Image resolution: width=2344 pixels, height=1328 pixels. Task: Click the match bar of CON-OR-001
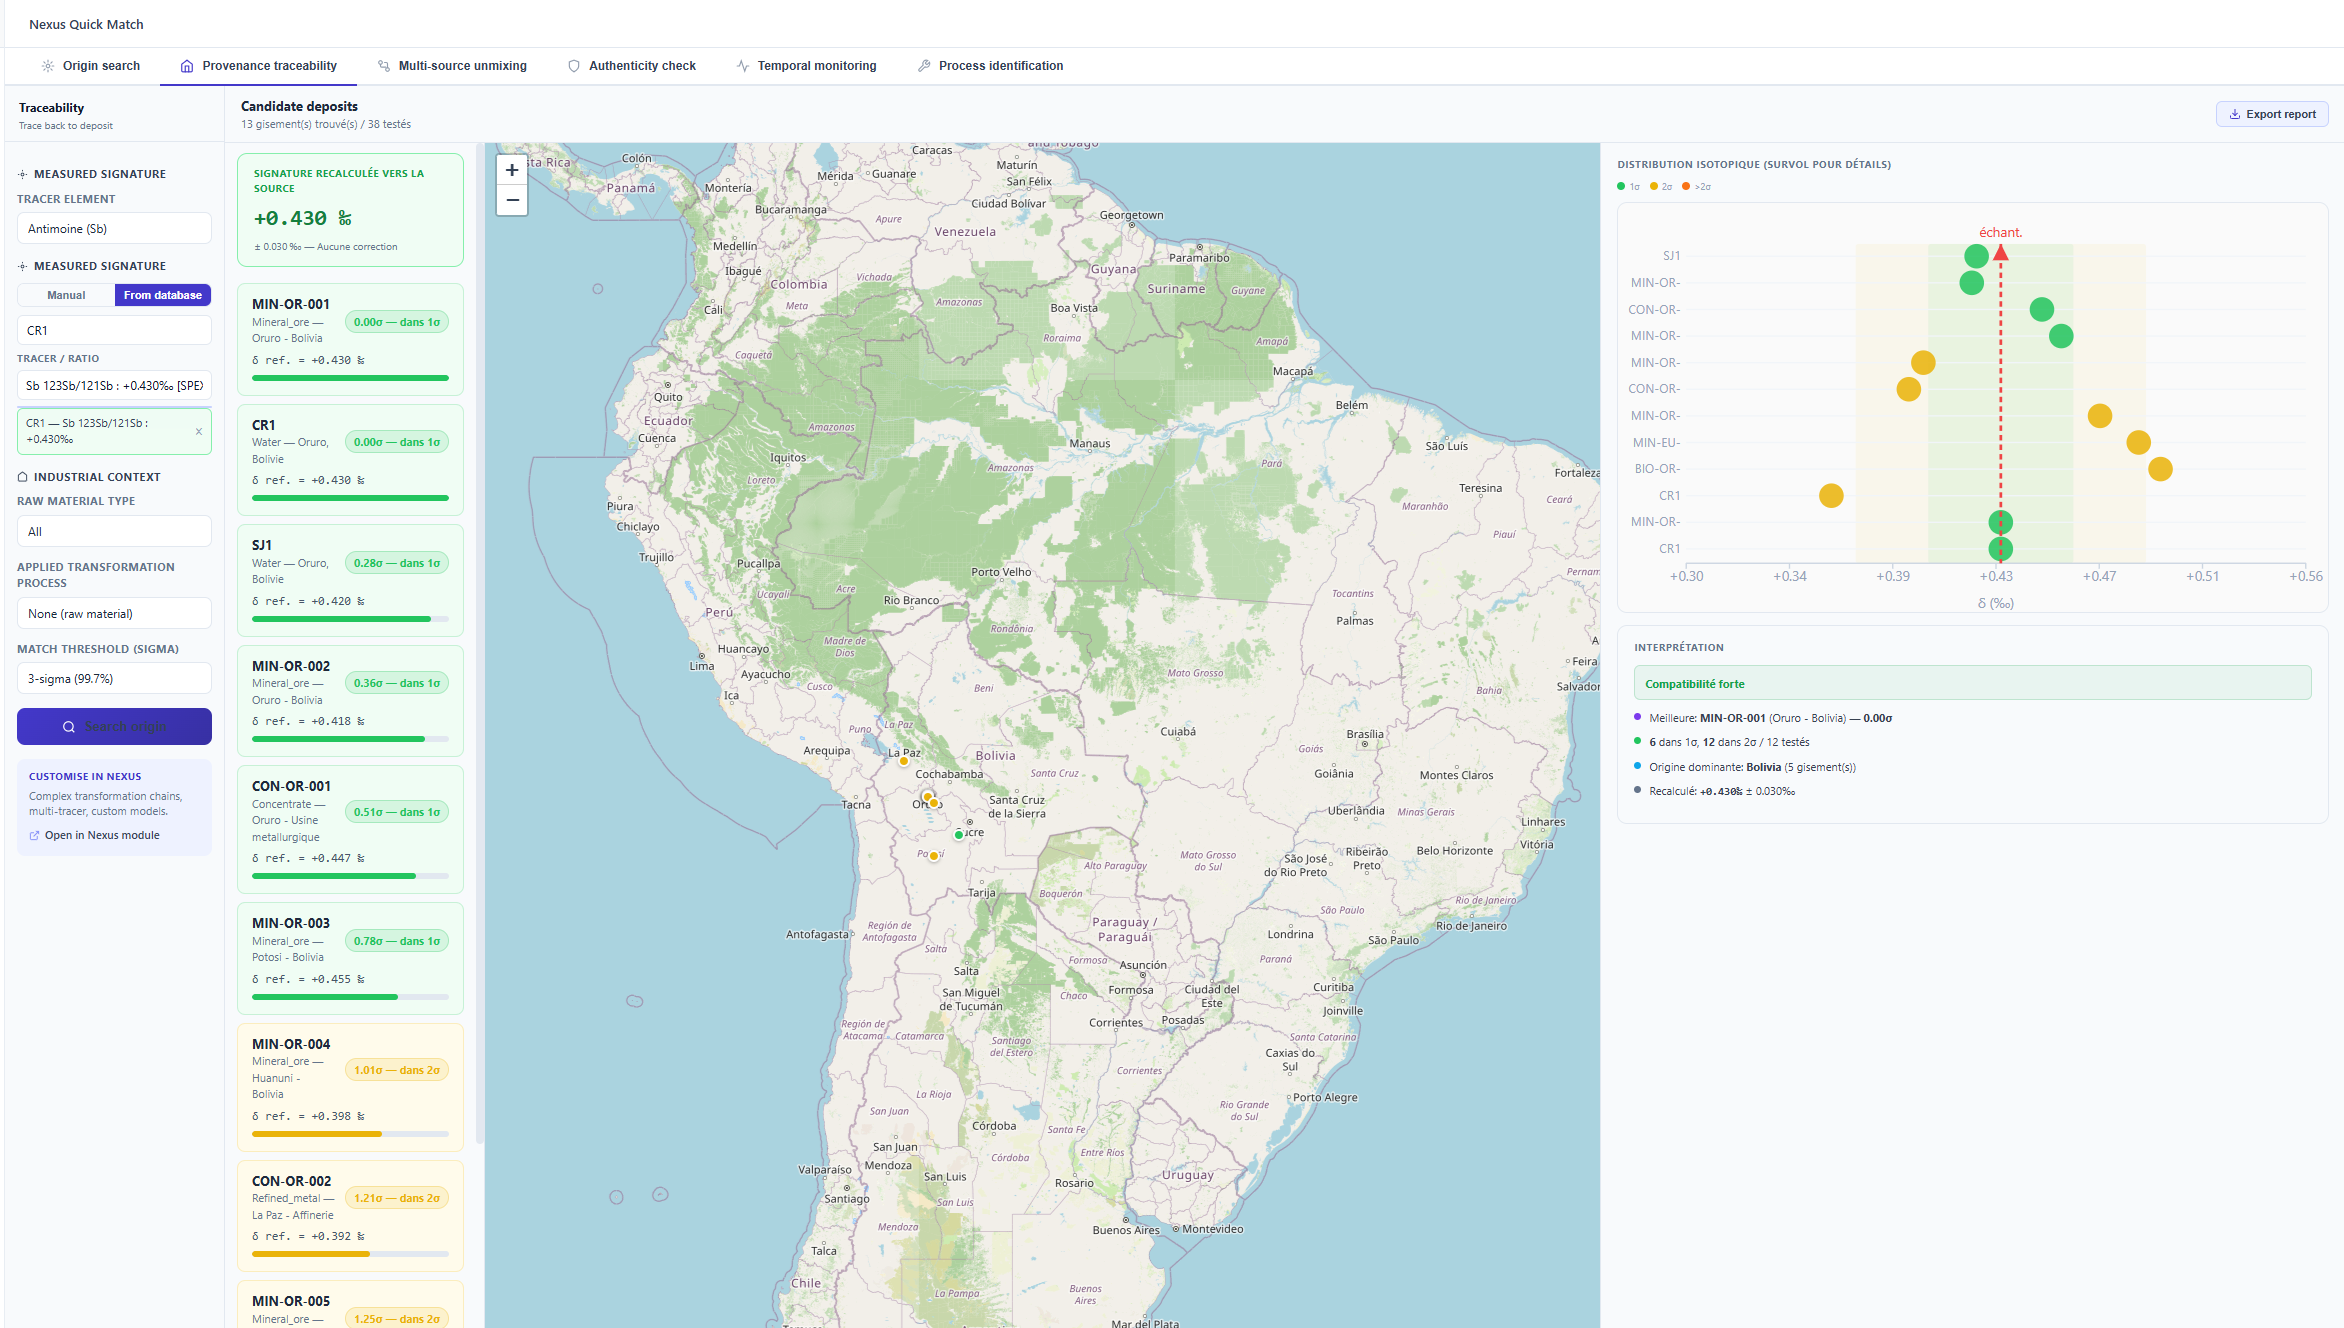pos(350,876)
